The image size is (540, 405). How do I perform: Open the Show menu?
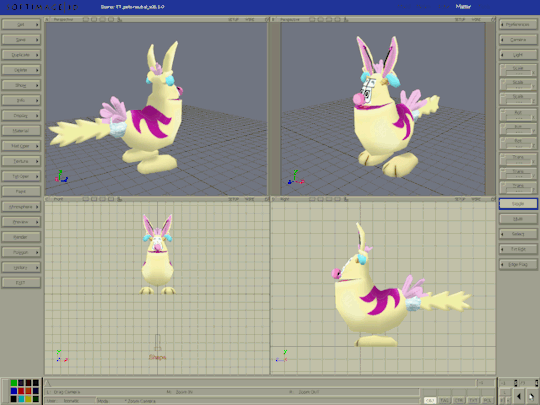tap(21, 85)
